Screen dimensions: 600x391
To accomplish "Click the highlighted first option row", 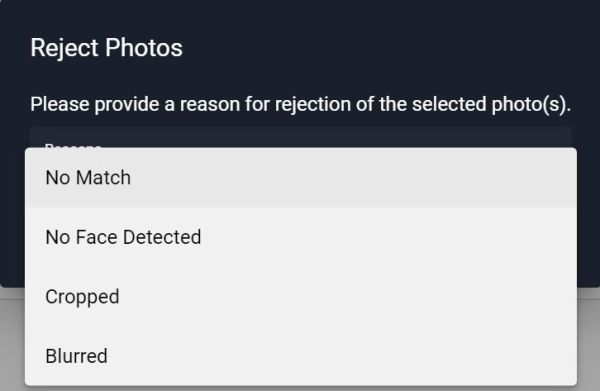I will pyautogui.click(x=301, y=178).
